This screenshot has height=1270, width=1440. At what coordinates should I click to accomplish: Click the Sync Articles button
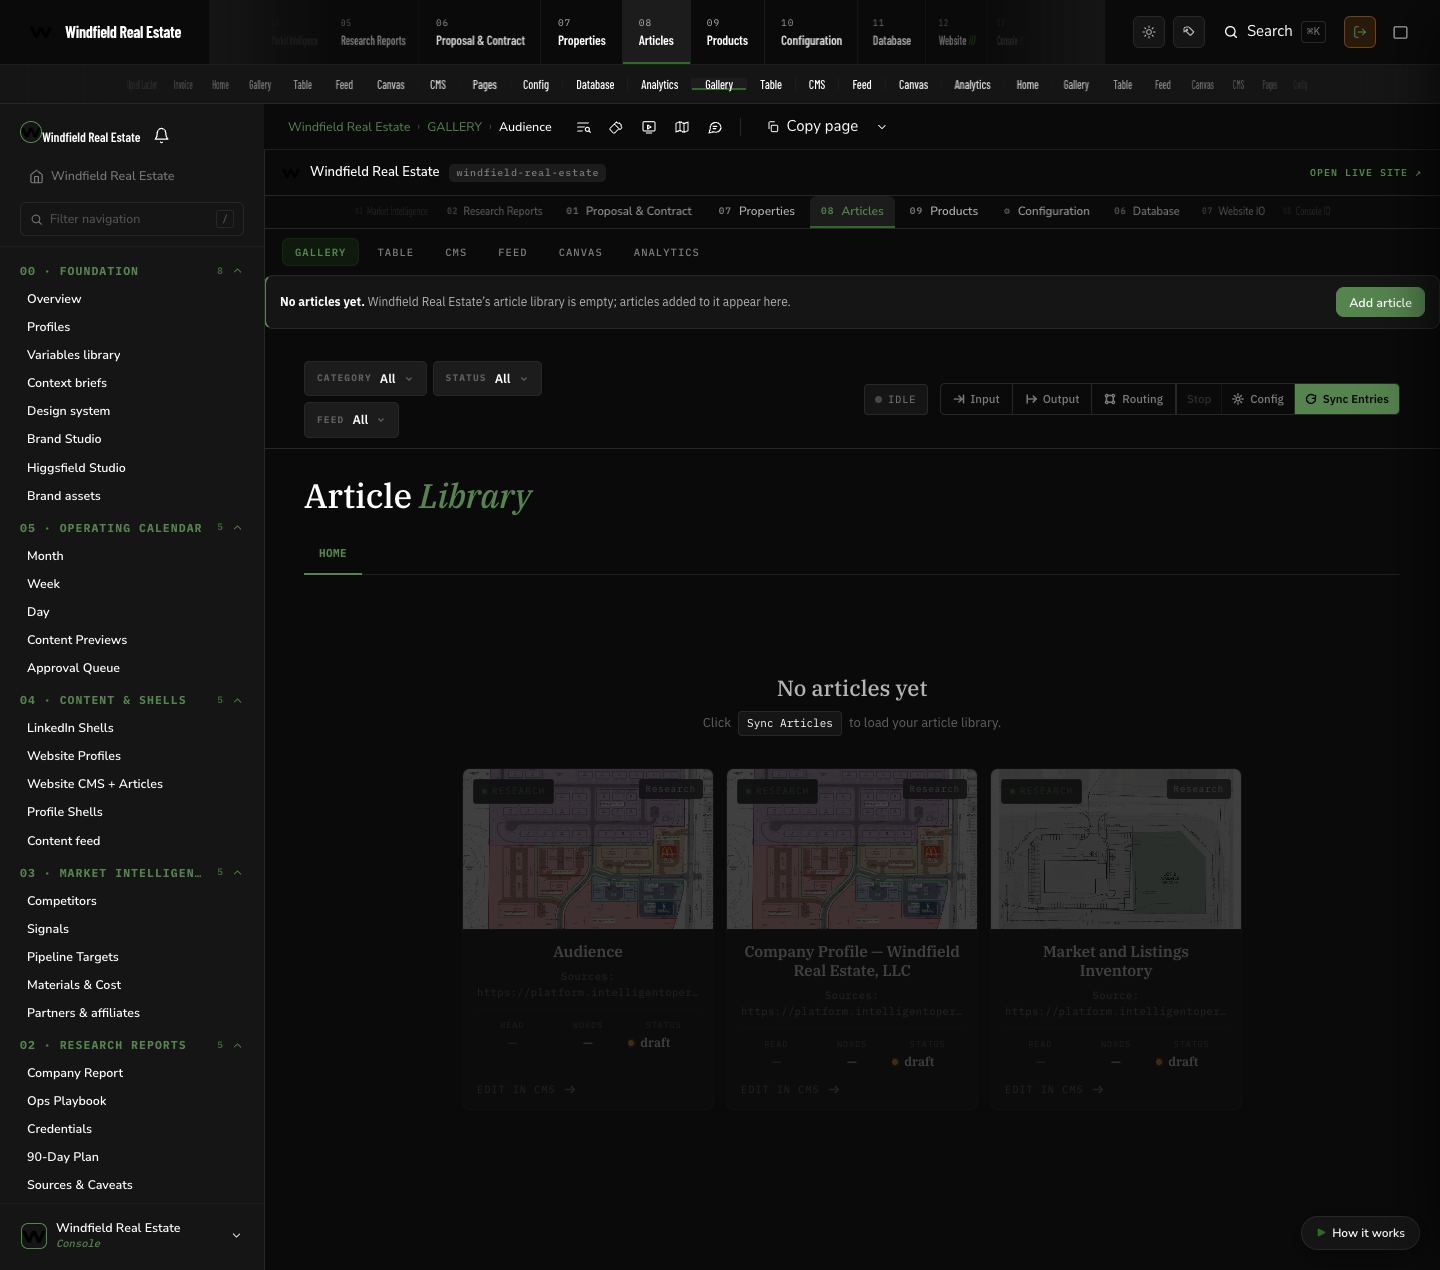pyautogui.click(x=789, y=723)
